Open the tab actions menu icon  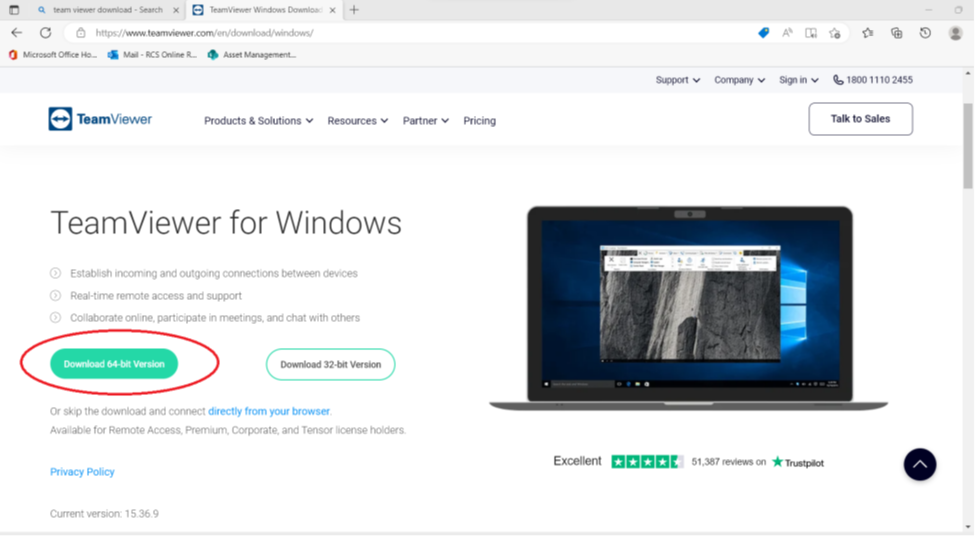14,10
